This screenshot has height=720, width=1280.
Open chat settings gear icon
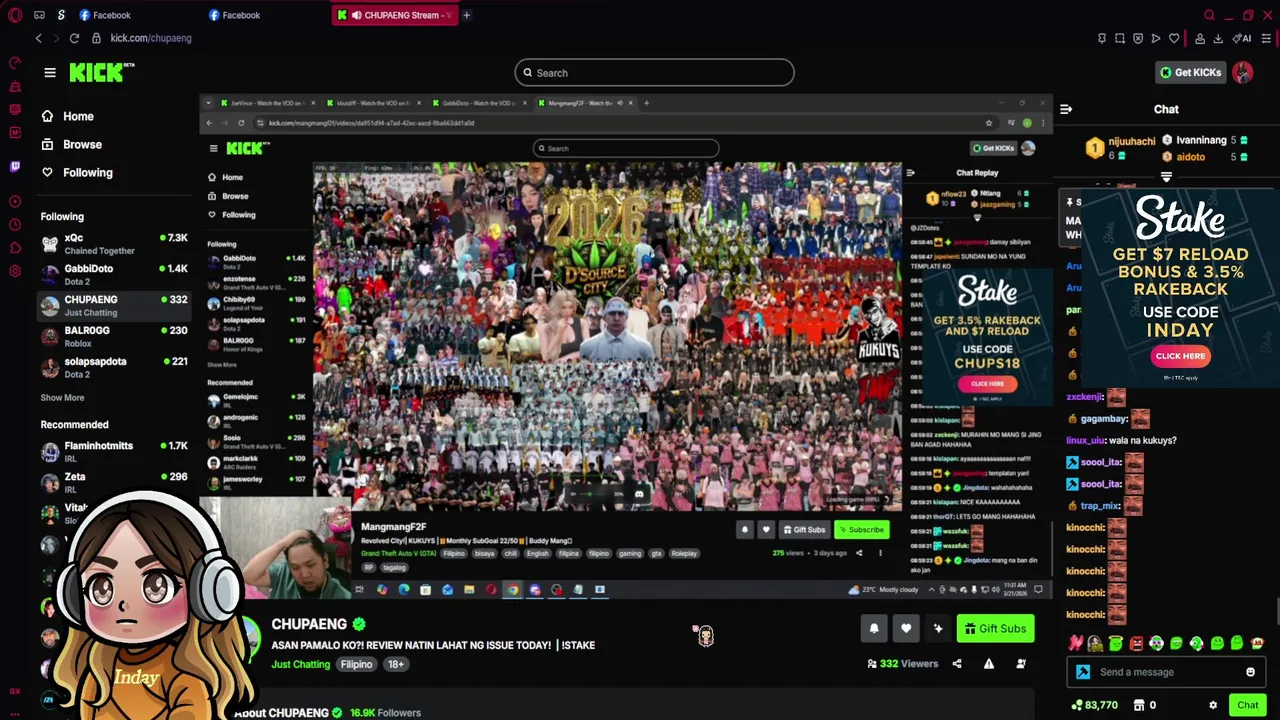coord(1213,705)
